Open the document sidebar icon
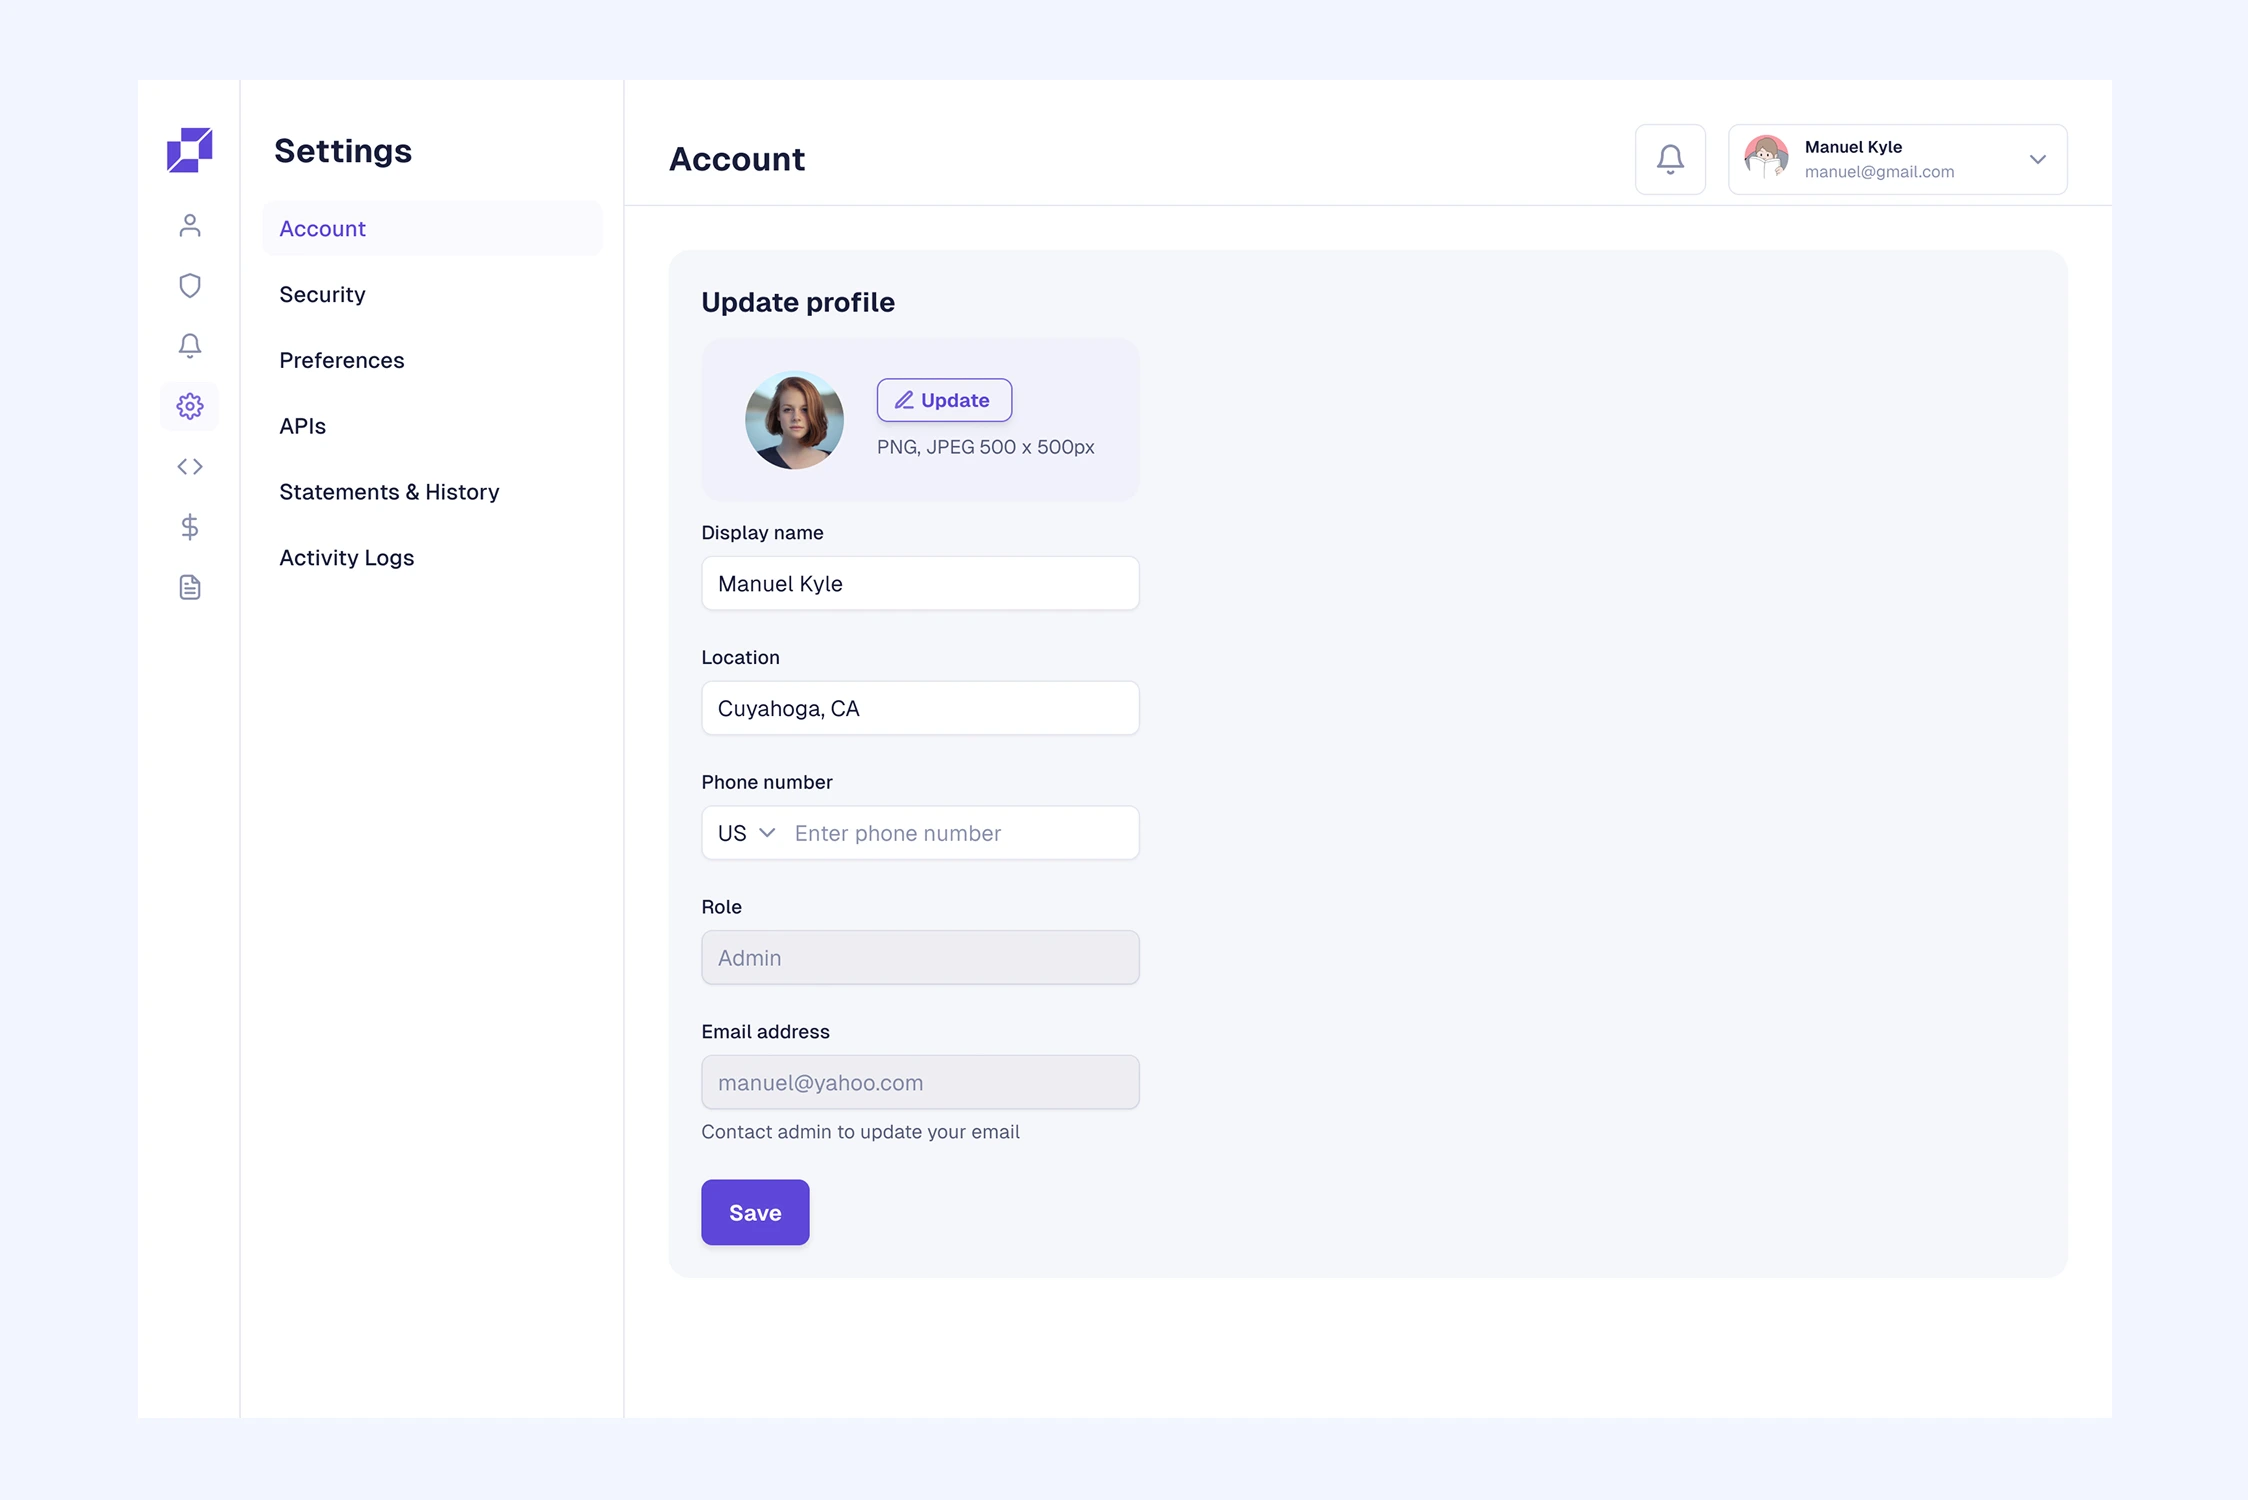This screenshot has width=2248, height=1500. point(189,587)
